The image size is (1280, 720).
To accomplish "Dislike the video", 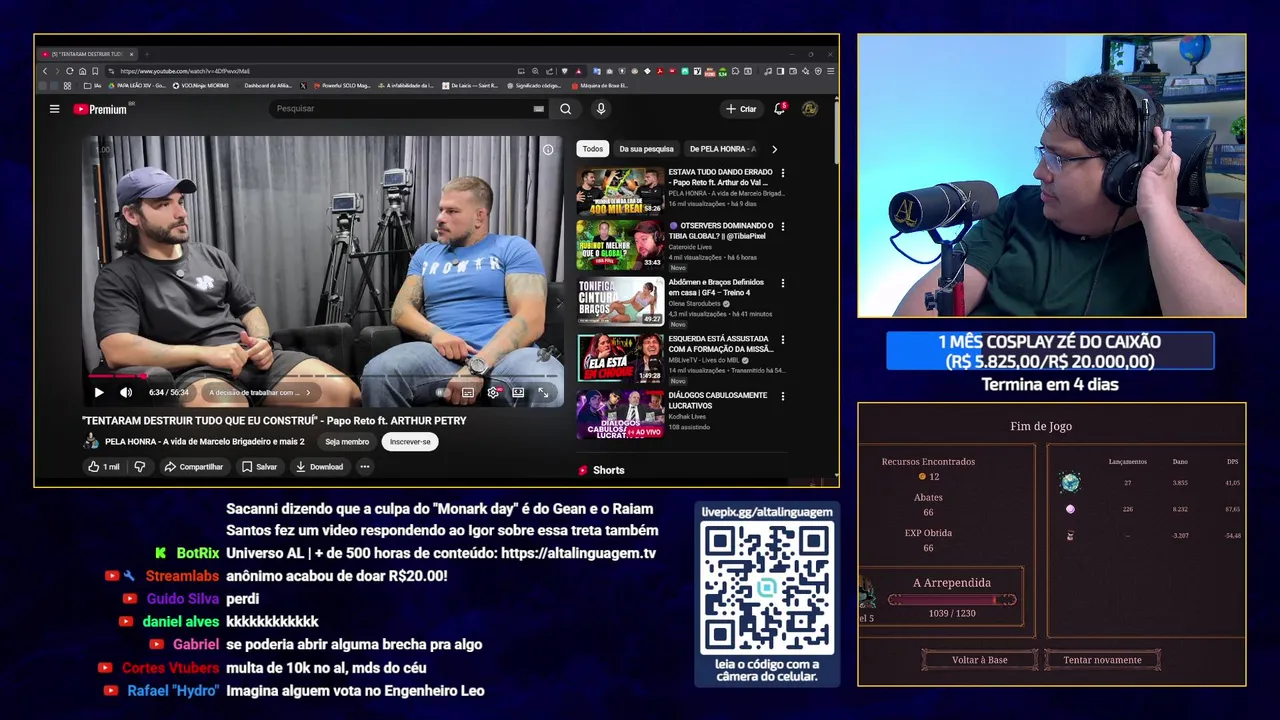I will click(140, 467).
